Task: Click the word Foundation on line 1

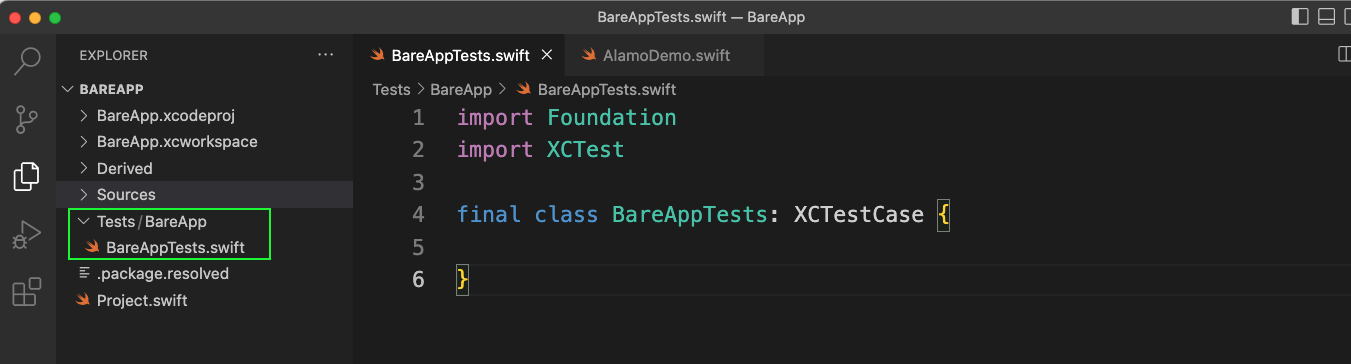Action: [x=612, y=117]
